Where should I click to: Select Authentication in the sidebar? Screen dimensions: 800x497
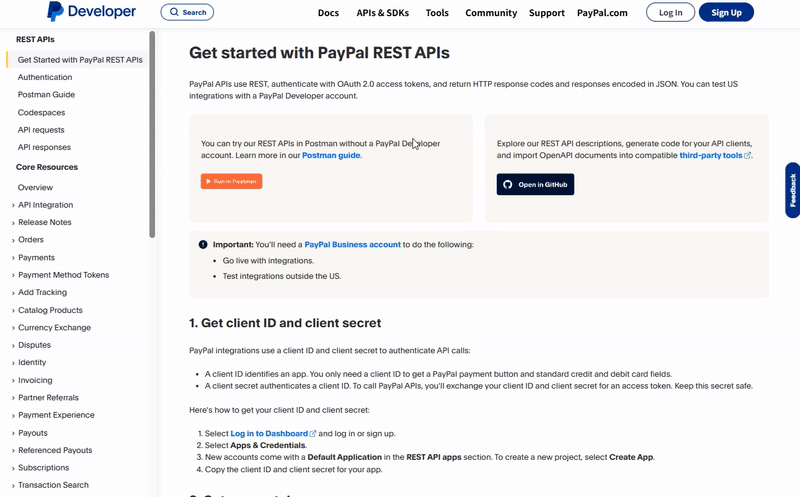pyautogui.click(x=45, y=77)
